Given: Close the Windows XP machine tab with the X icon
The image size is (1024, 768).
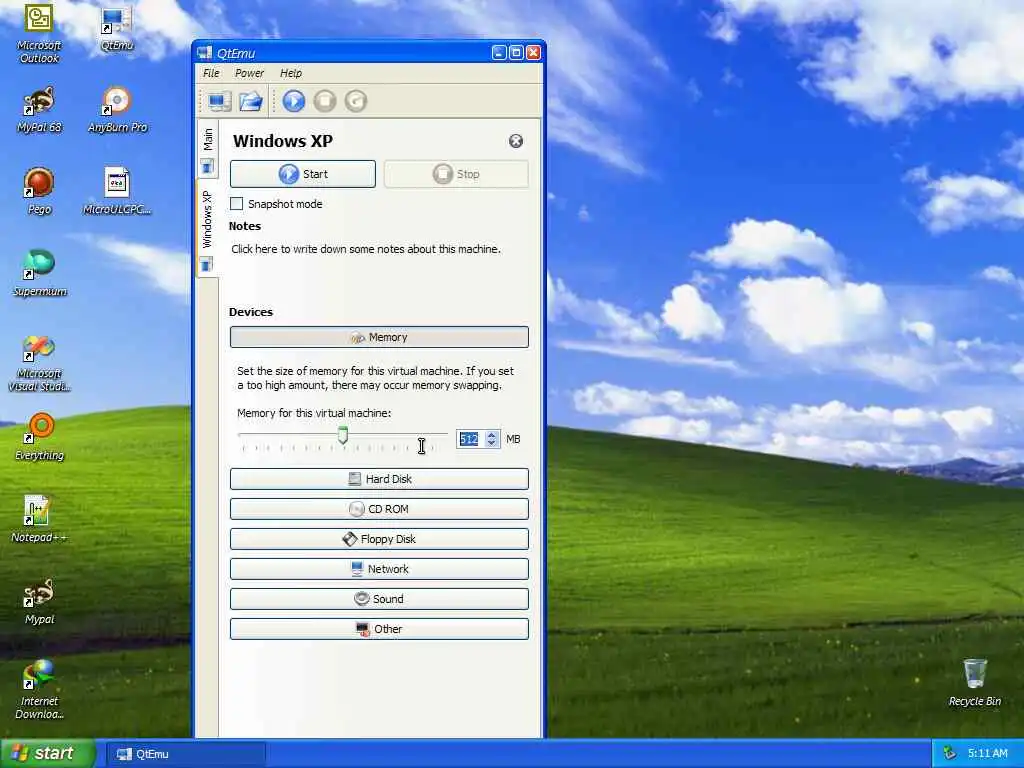Looking at the screenshot, I should 516,141.
